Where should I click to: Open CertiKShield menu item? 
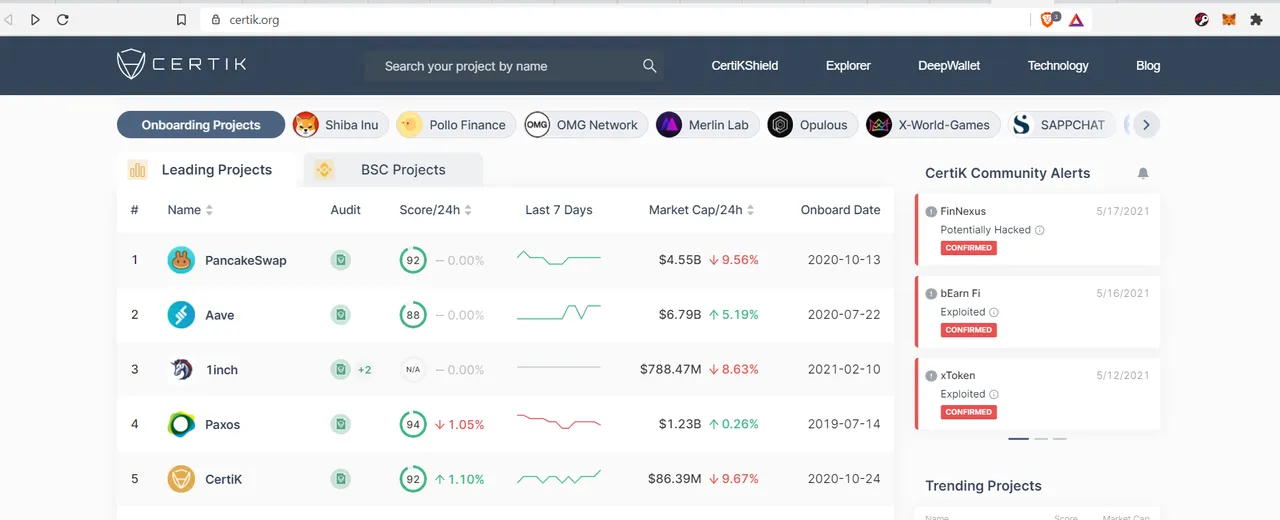pyautogui.click(x=745, y=66)
